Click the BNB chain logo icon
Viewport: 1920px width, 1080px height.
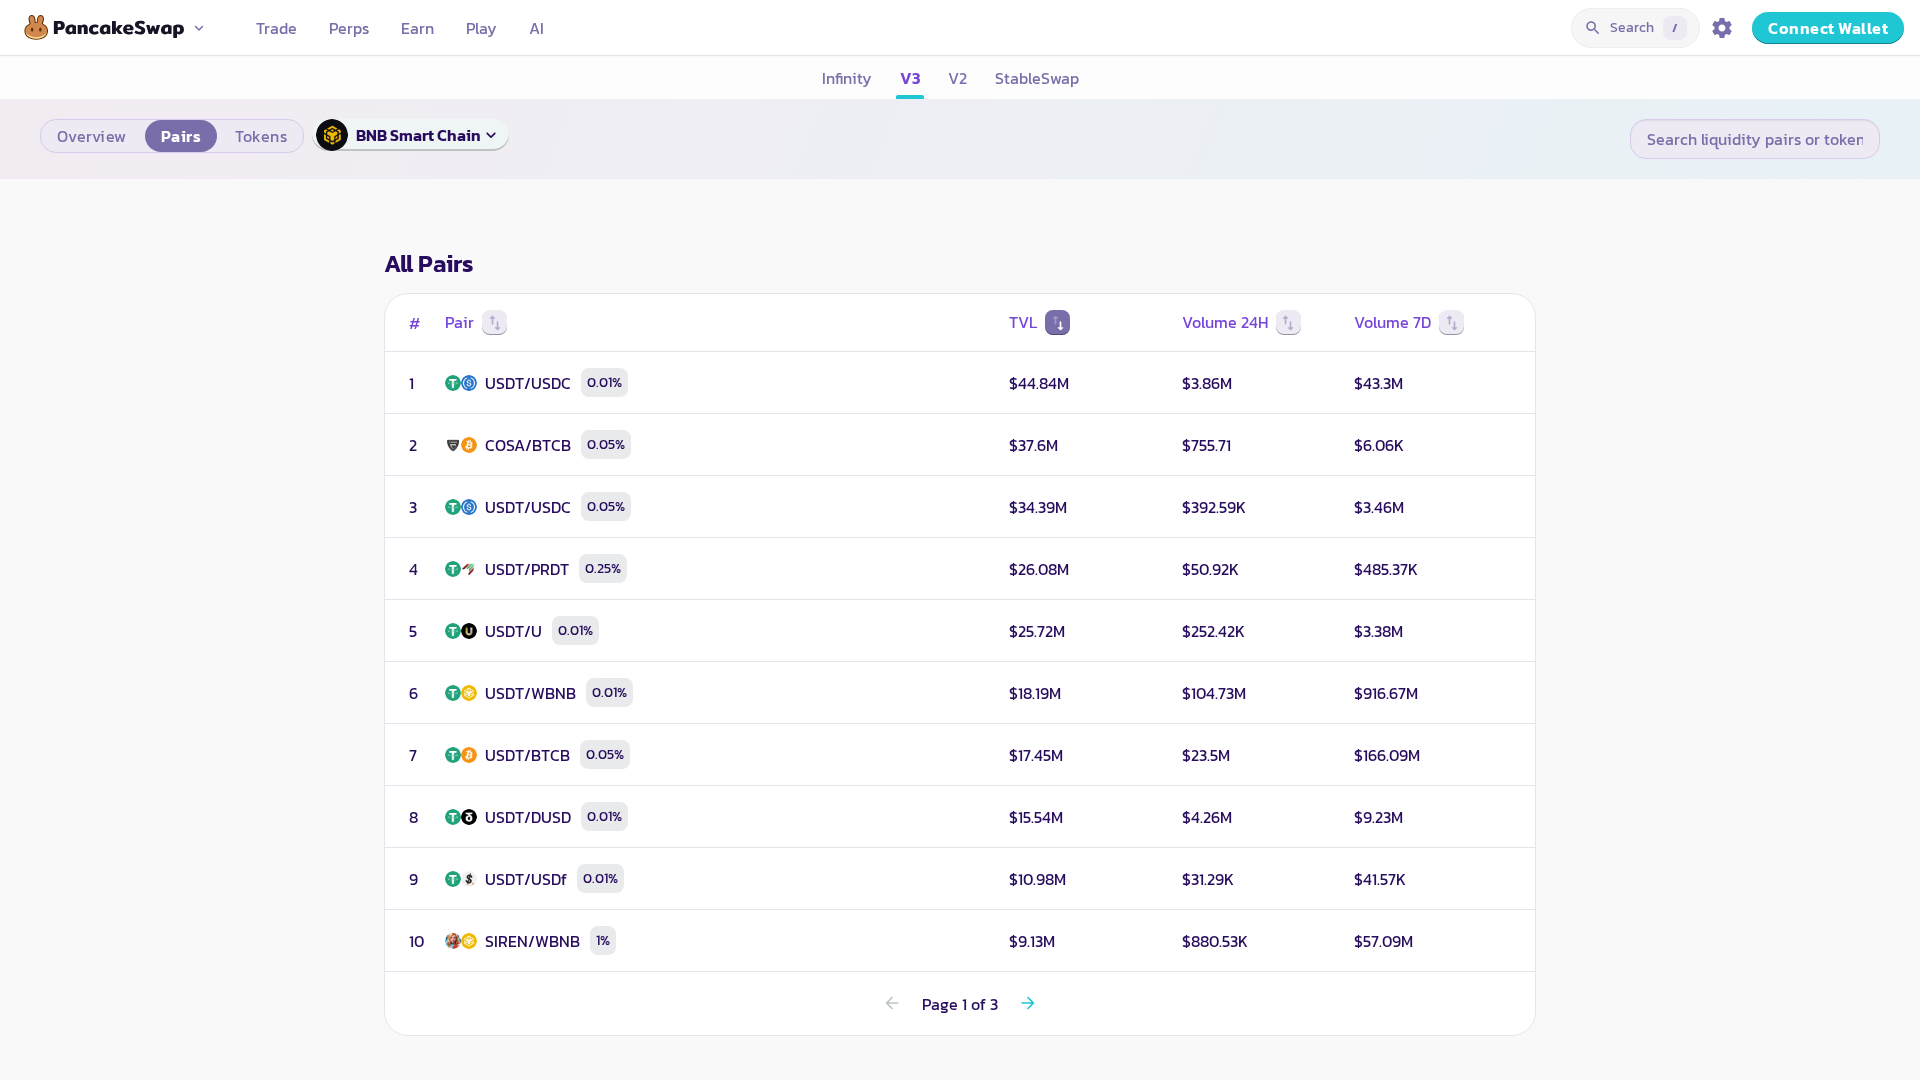332,135
